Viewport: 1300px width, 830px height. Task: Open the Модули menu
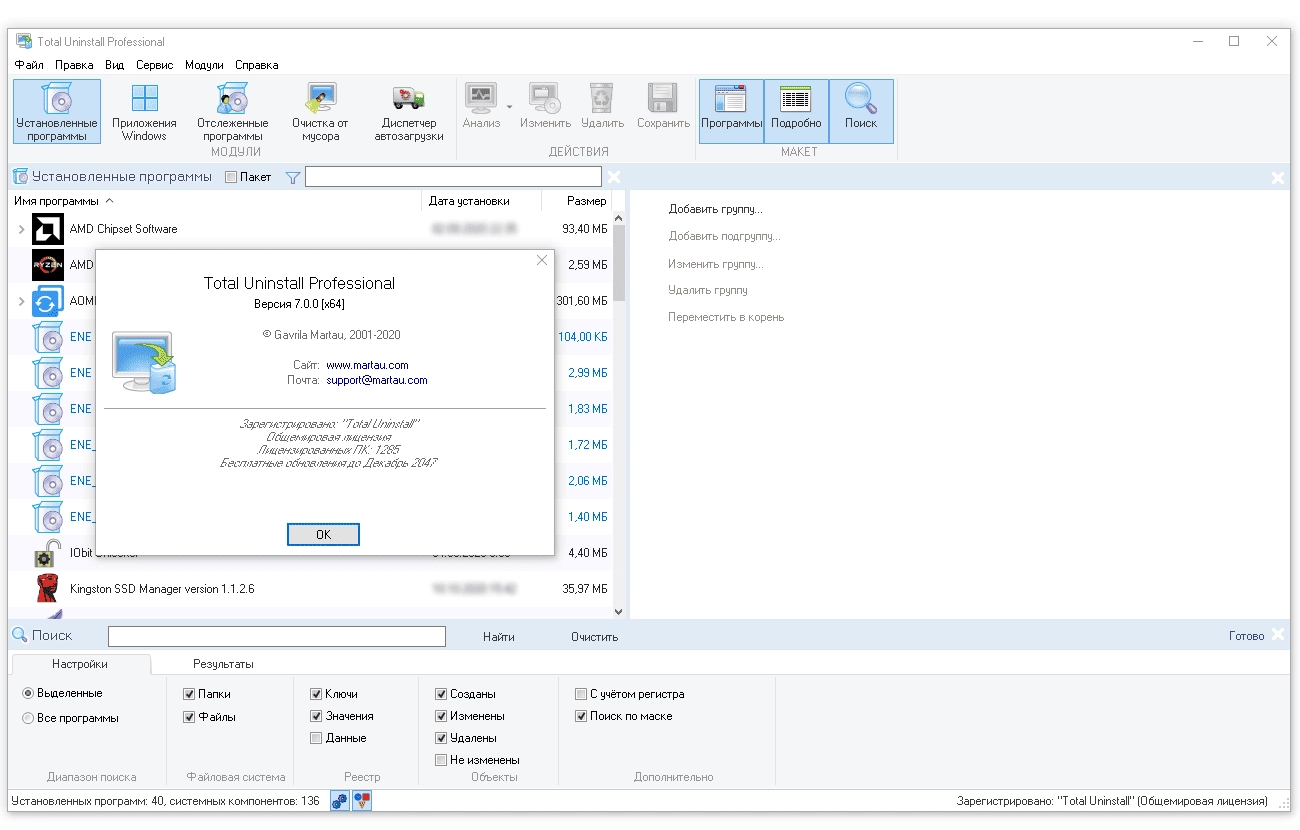point(204,65)
